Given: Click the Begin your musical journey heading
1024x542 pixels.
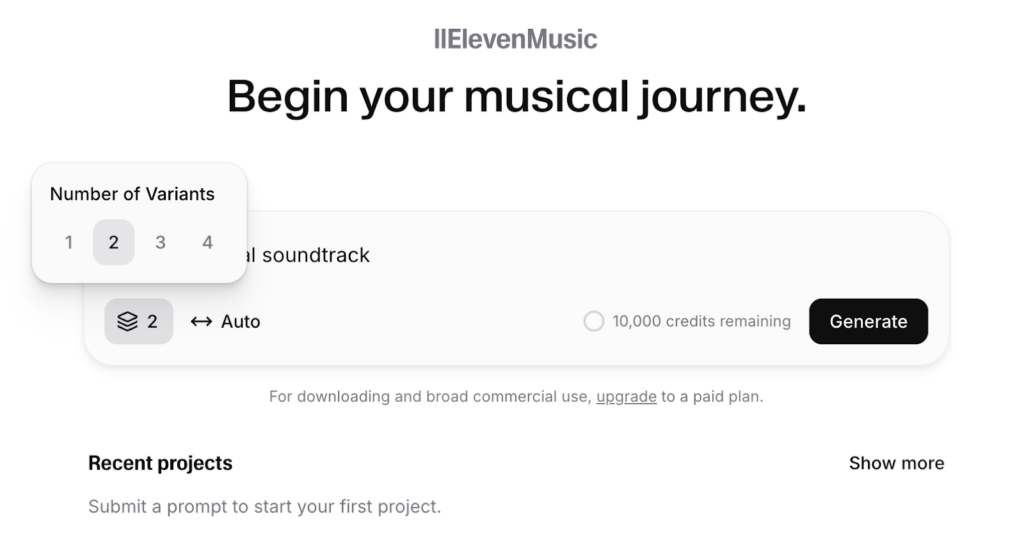Looking at the screenshot, I should click(516, 97).
